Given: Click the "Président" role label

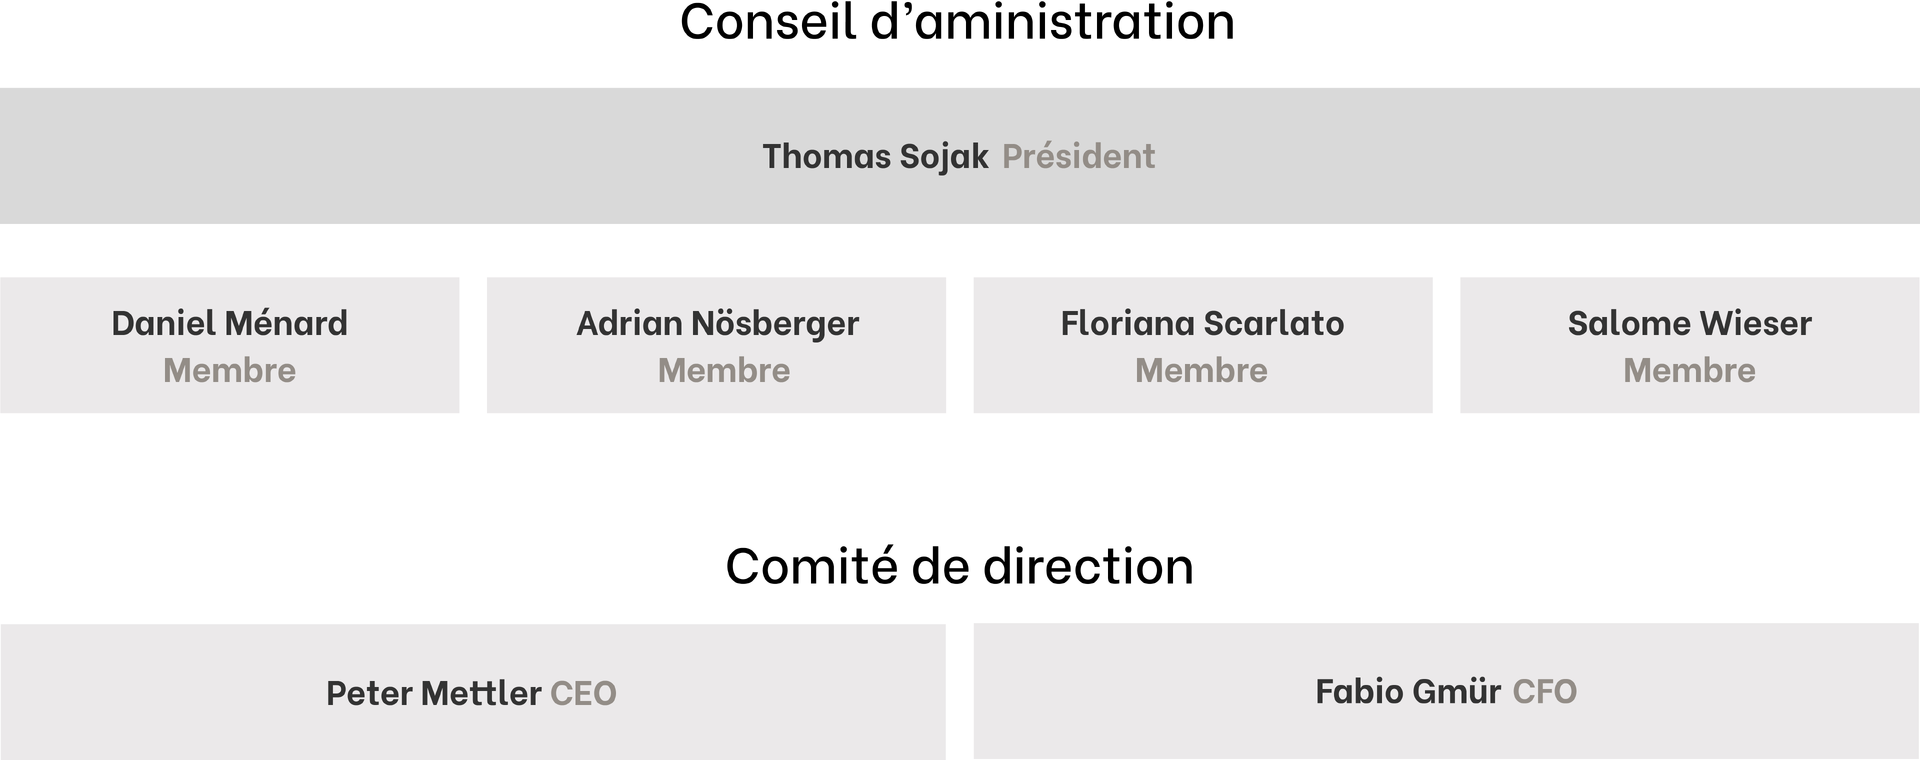Looking at the screenshot, I should [x=1078, y=157].
